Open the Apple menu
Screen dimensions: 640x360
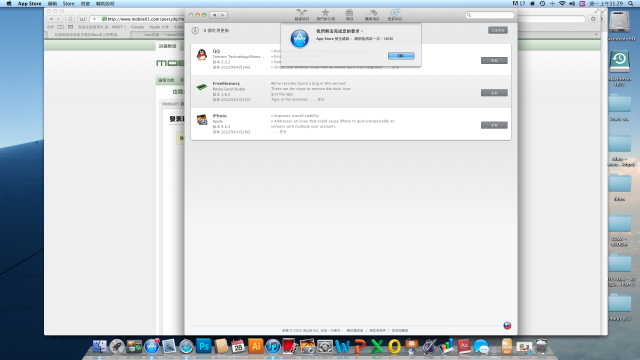(x=9, y=3)
